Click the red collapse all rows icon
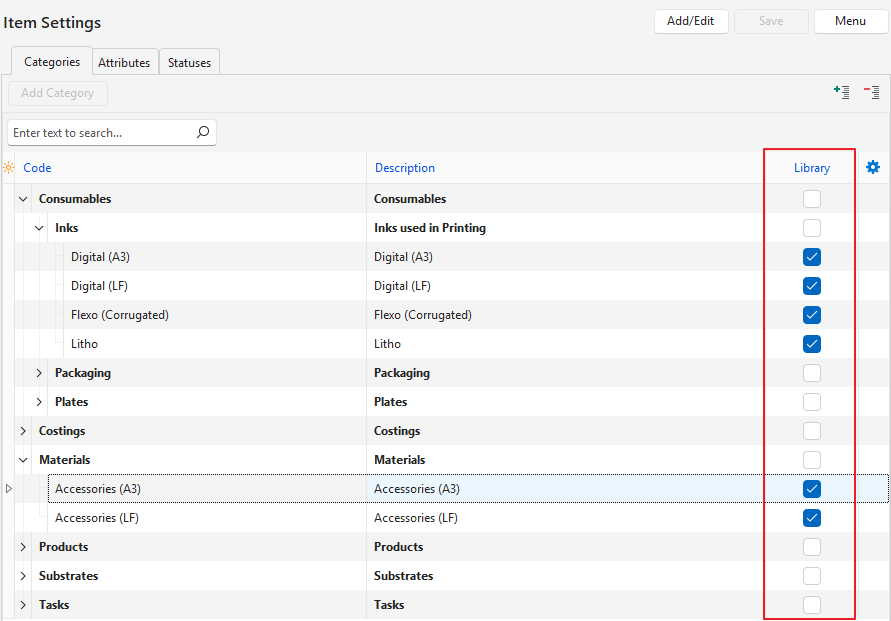This screenshot has width=891, height=621. pos(872,92)
